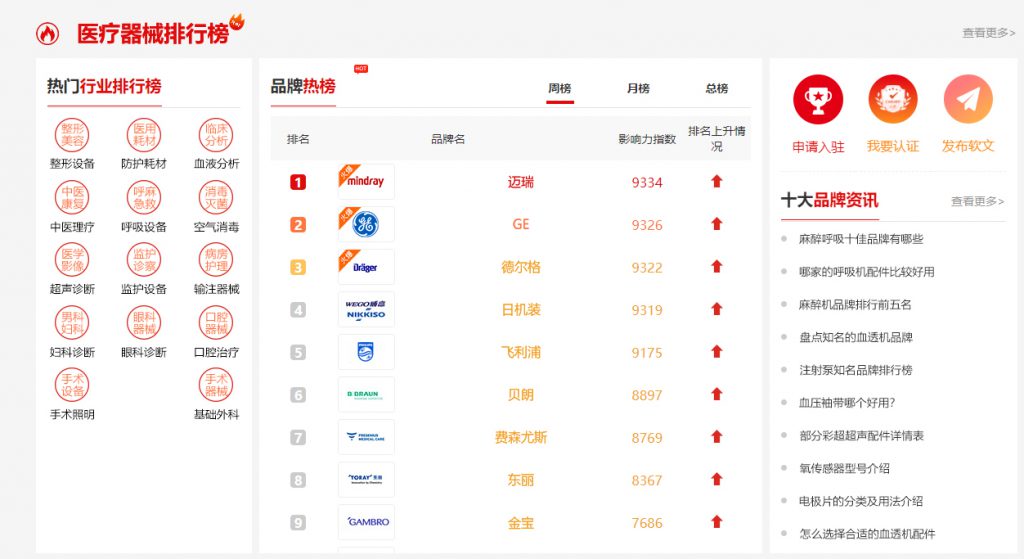Image resolution: width=1024 pixels, height=559 pixels.
Task: Select the 空气消毒 category icon
Action: [216, 198]
